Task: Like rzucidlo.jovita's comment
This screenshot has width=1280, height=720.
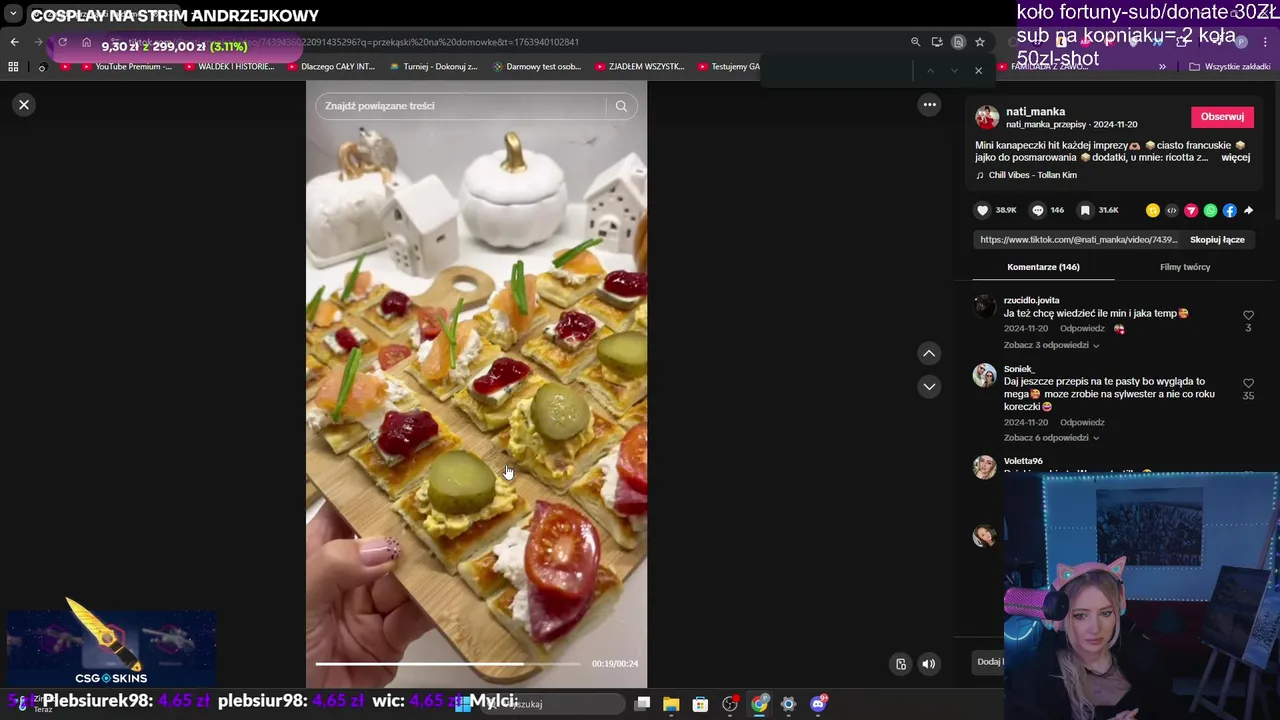Action: (1248, 316)
